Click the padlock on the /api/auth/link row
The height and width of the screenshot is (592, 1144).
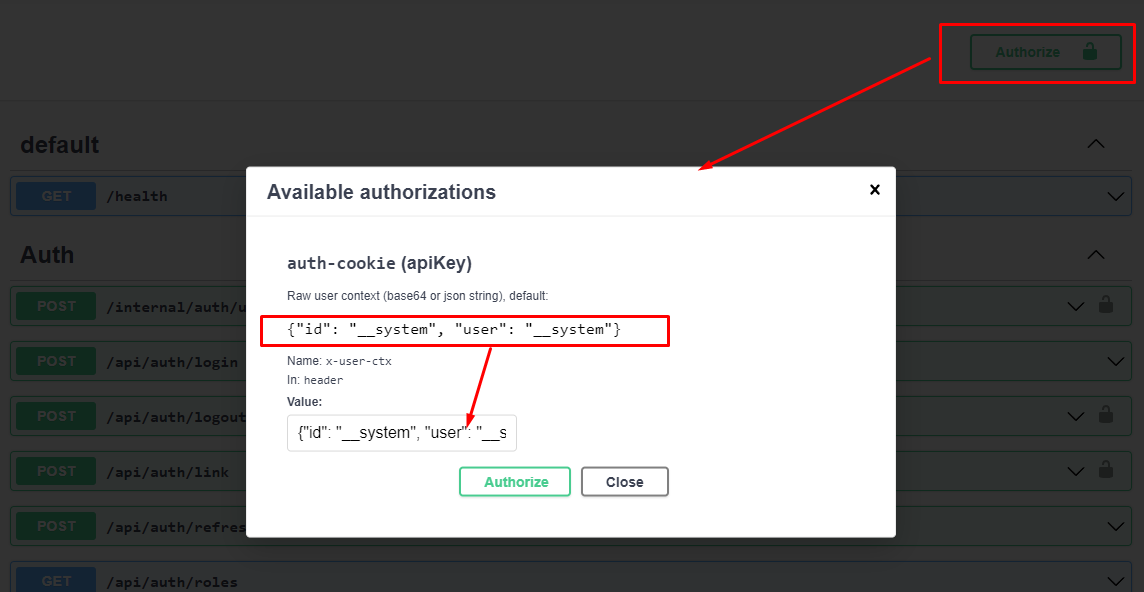[1105, 470]
